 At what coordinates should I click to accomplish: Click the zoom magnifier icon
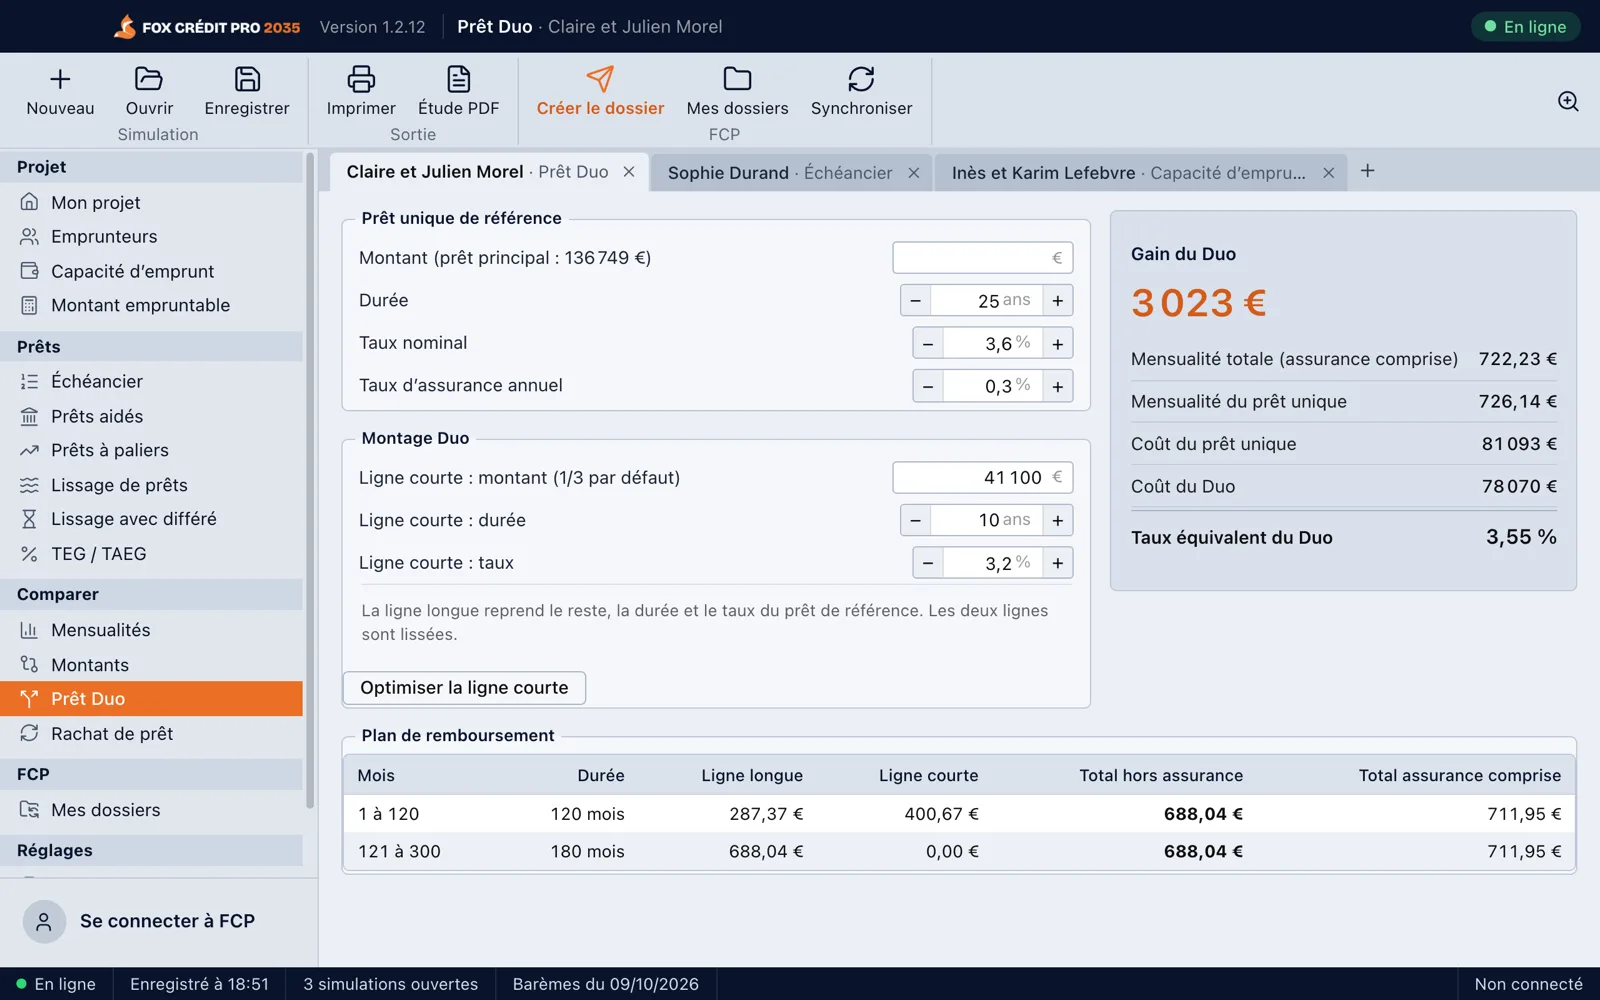click(x=1568, y=101)
